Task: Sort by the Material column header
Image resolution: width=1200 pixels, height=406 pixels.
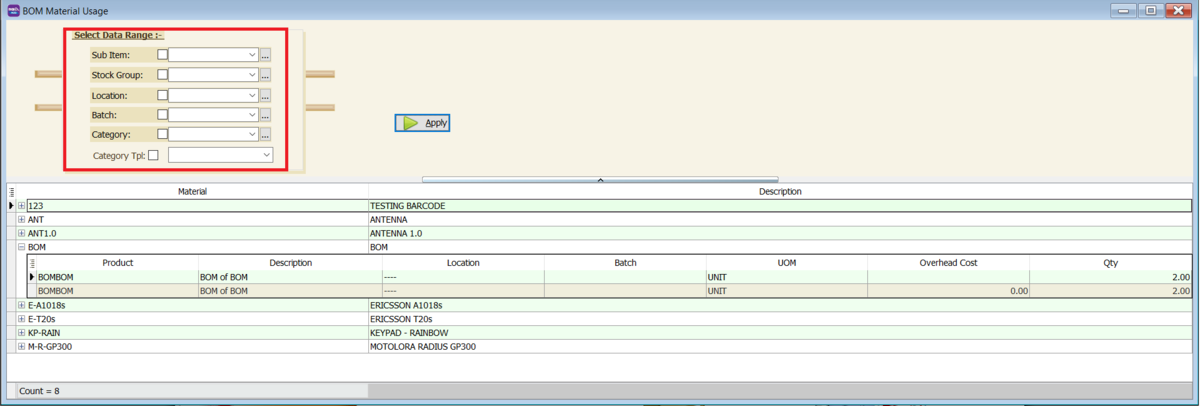Action: [192, 191]
